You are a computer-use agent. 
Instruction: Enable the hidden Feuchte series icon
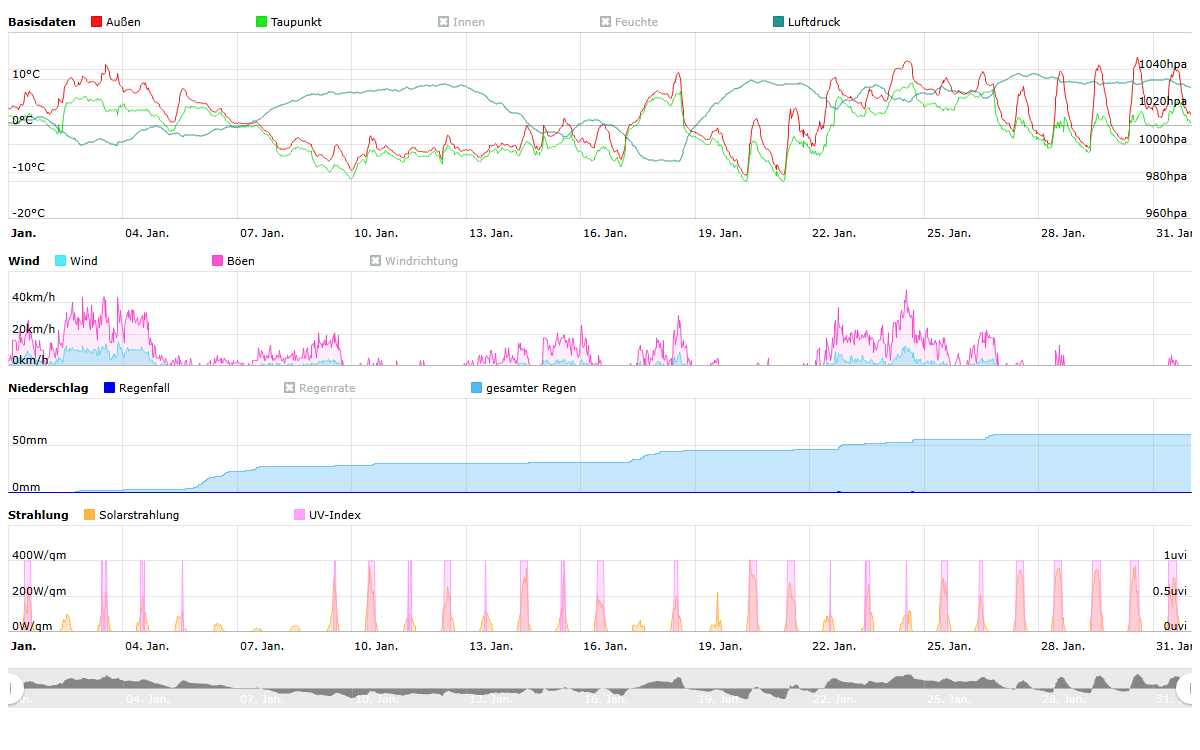(x=605, y=22)
